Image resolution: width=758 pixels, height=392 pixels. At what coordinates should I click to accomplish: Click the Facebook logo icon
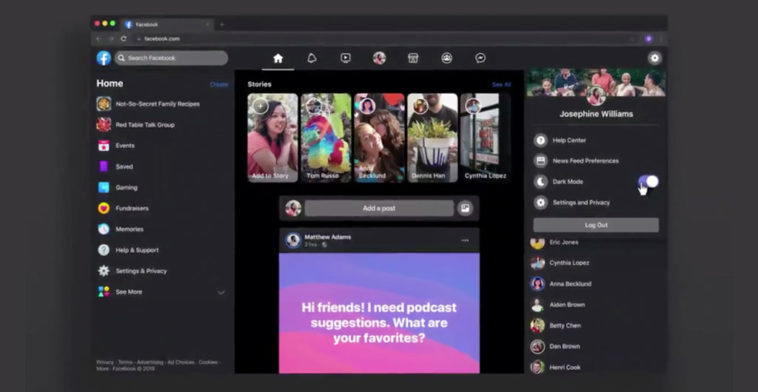pos(103,58)
